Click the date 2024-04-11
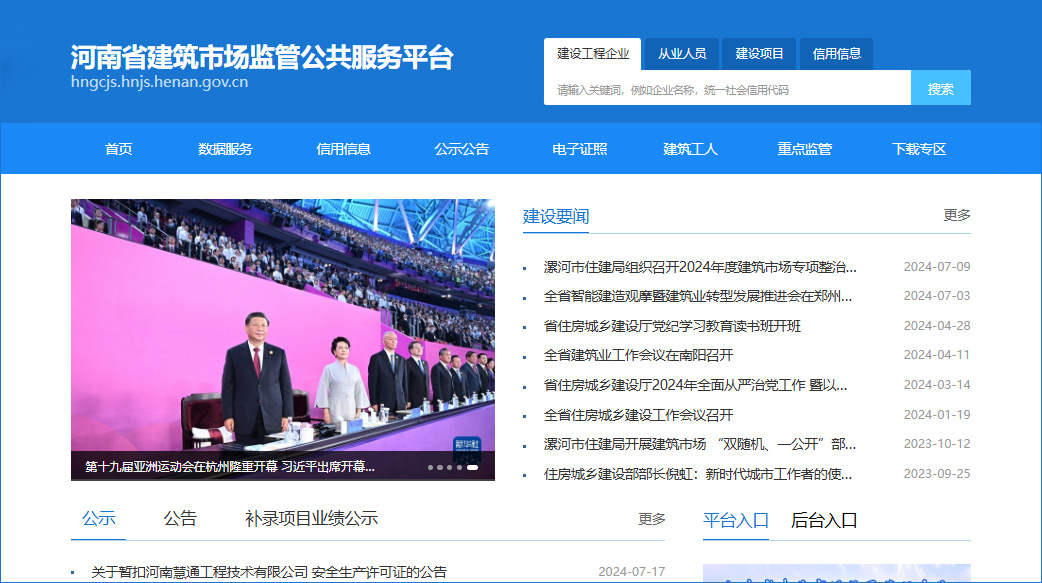The height and width of the screenshot is (583, 1042). 937,355
